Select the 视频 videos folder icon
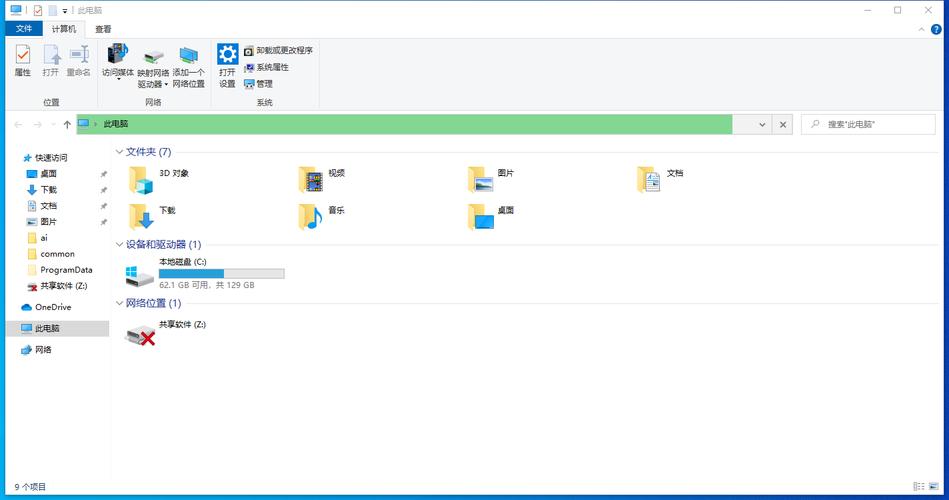This screenshot has width=949, height=500. point(310,180)
